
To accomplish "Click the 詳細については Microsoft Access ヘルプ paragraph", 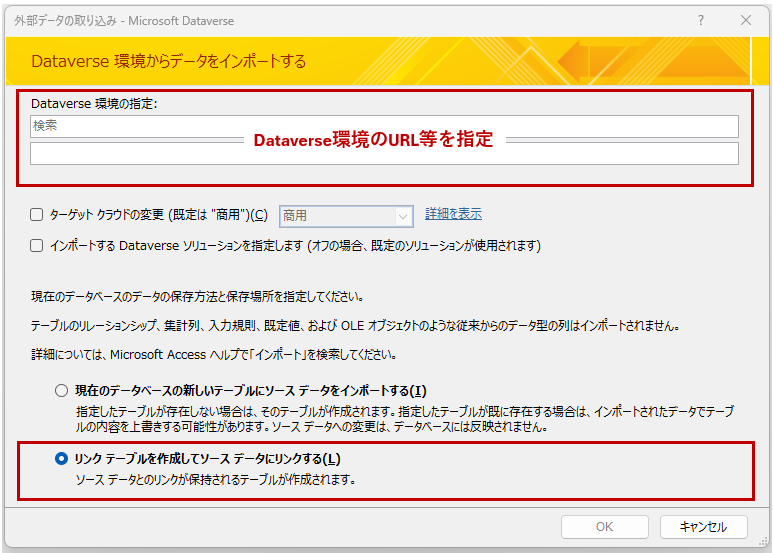I will [210, 354].
